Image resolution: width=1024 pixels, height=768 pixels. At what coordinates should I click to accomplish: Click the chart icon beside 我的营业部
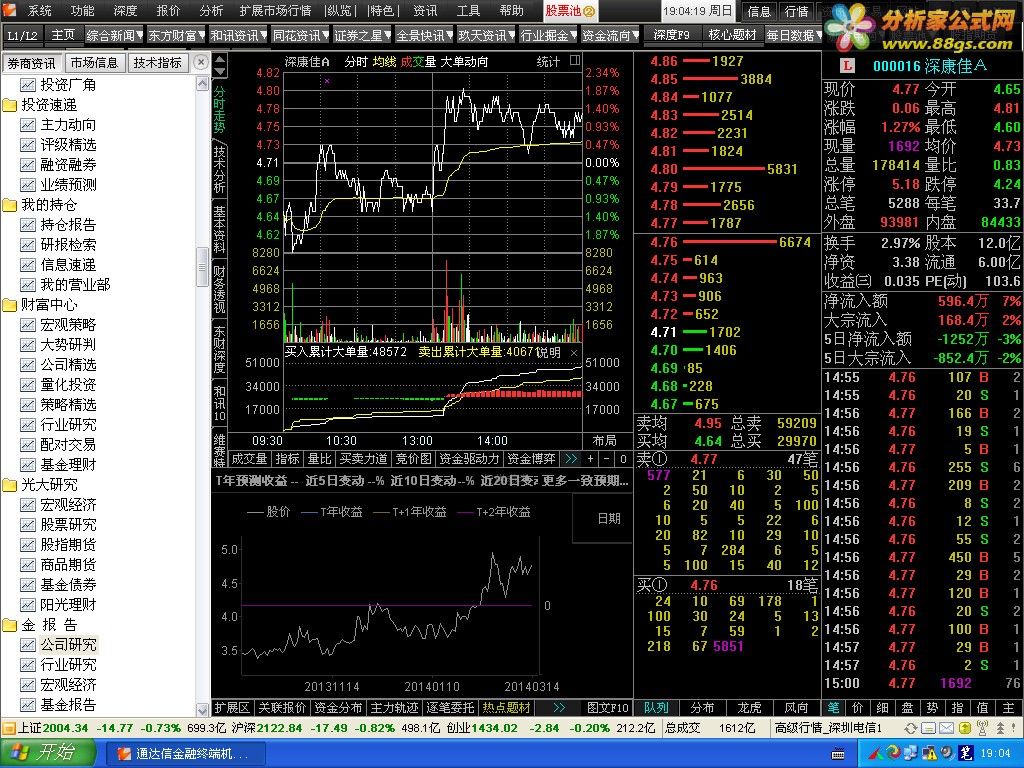(x=27, y=285)
